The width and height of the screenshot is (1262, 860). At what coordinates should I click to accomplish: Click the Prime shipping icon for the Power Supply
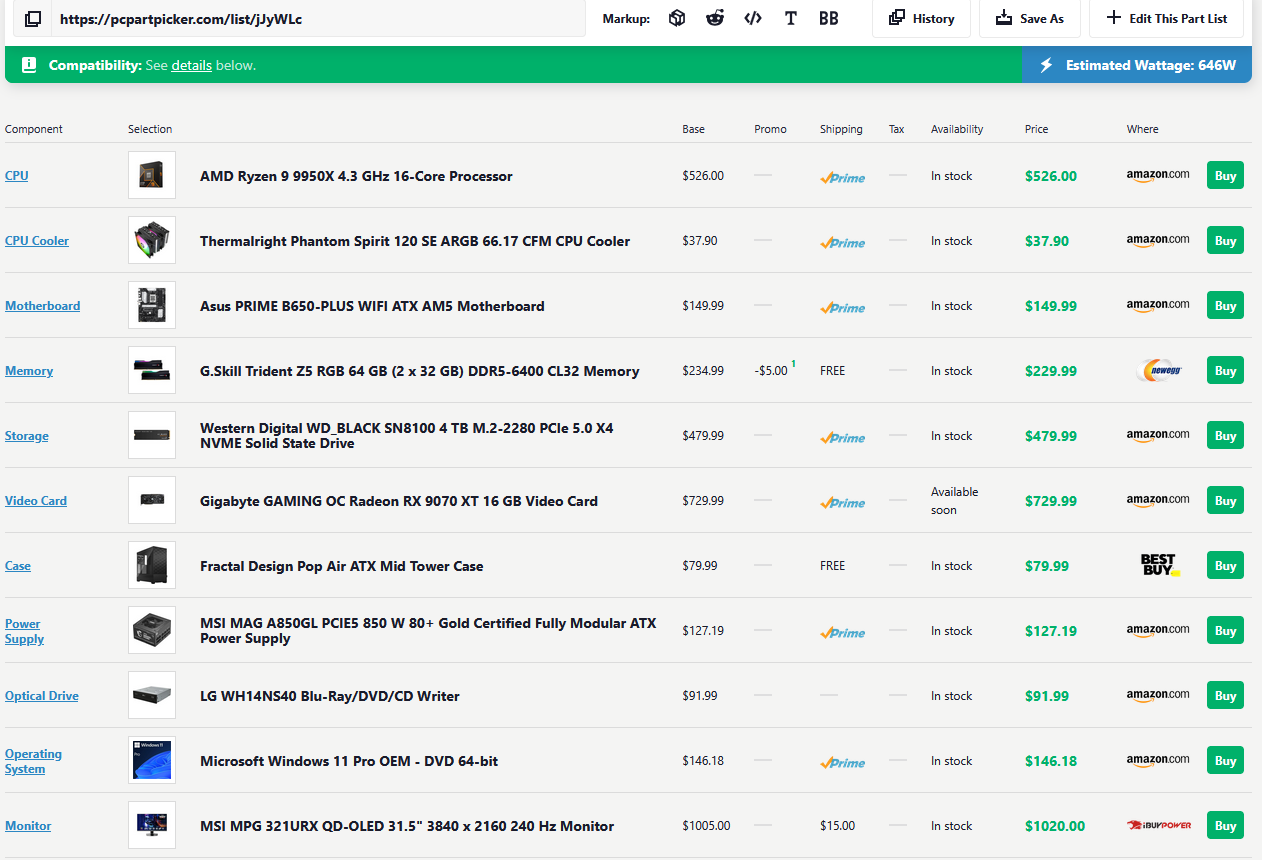(842, 632)
